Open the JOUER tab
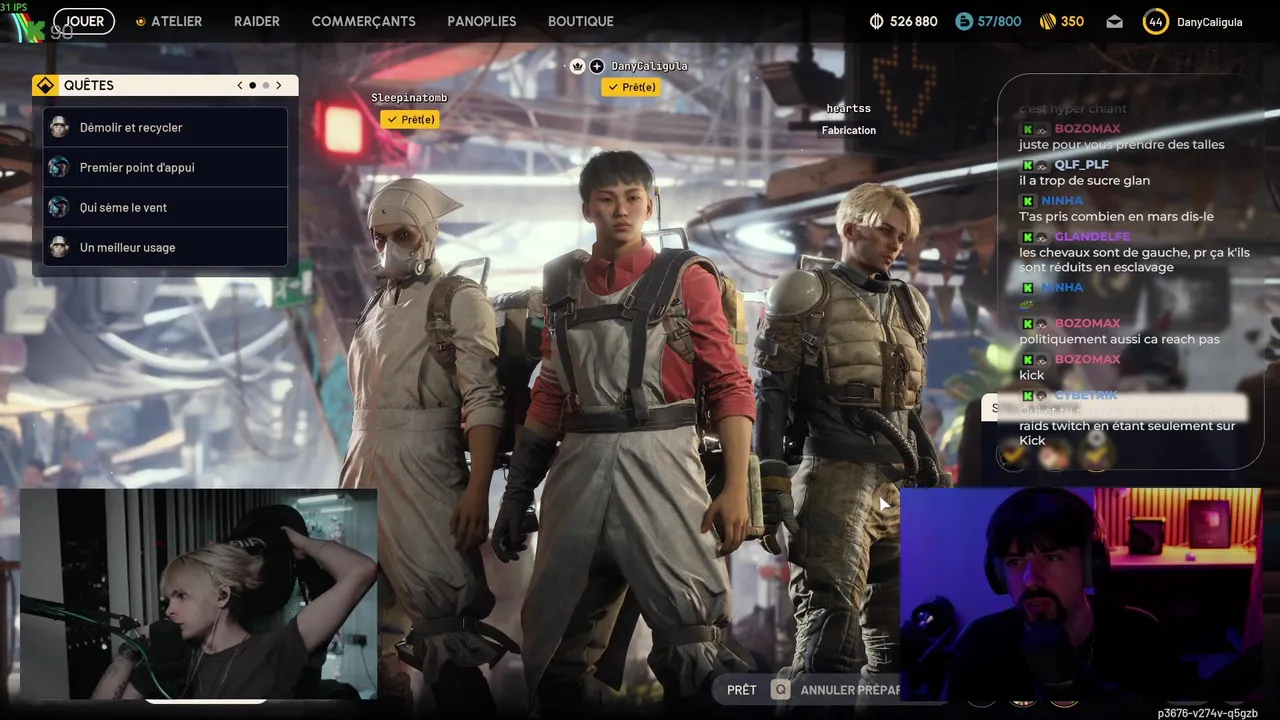The height and width of the screenshot is (720, 1280). (x=84, y=21)
